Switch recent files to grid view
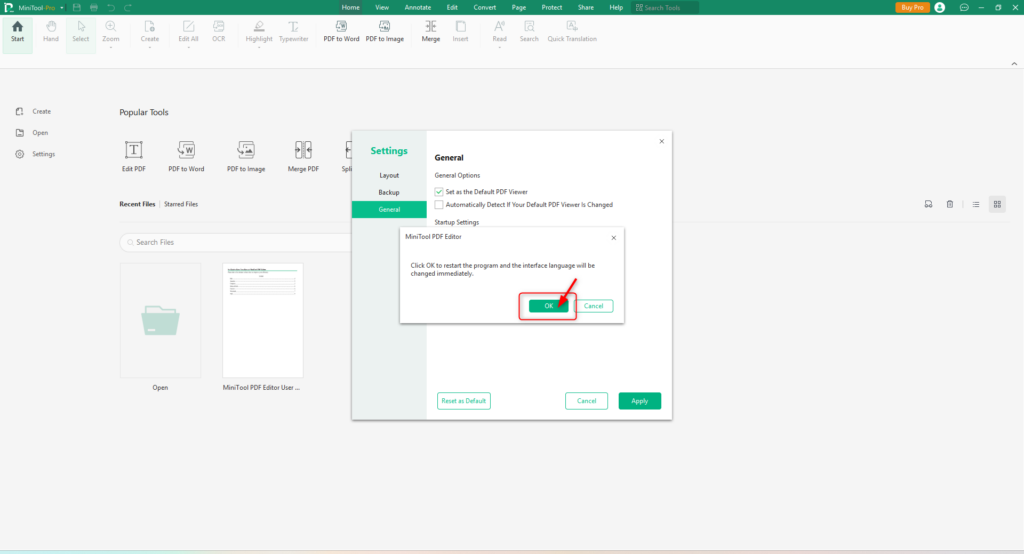Screen dimensions: 1024x554 pos(997,204)
